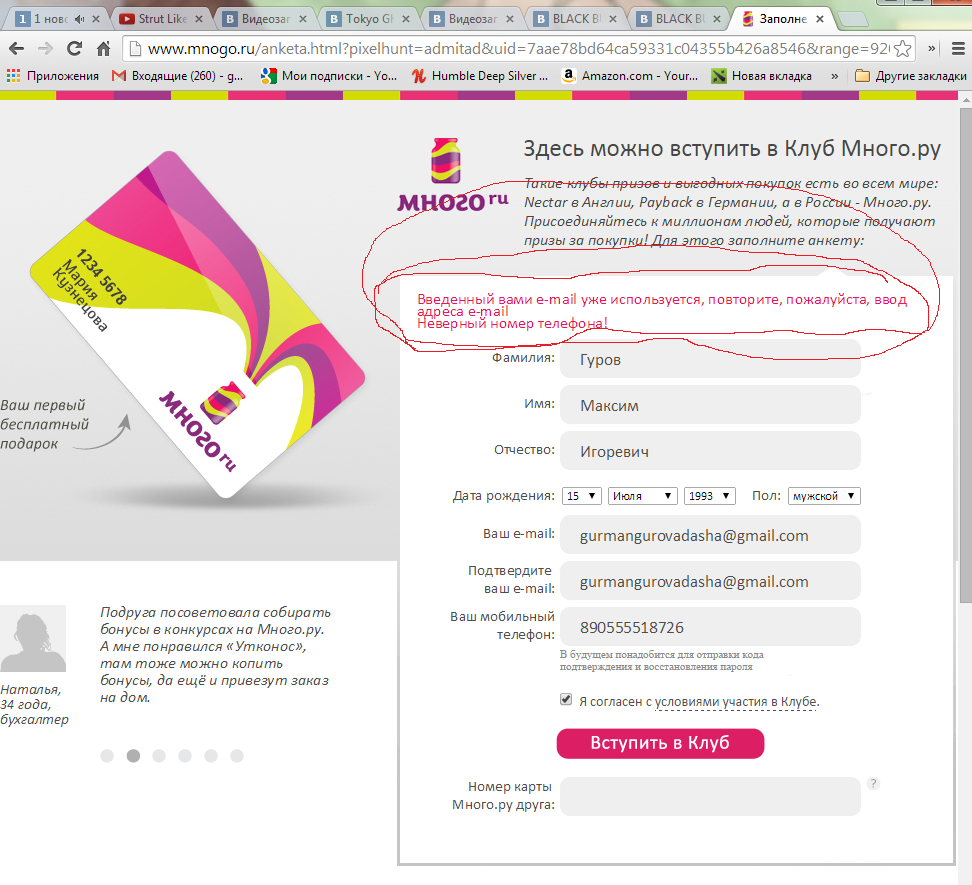
Task: Click the Имя field with Максим
Action: pos(710,405)
